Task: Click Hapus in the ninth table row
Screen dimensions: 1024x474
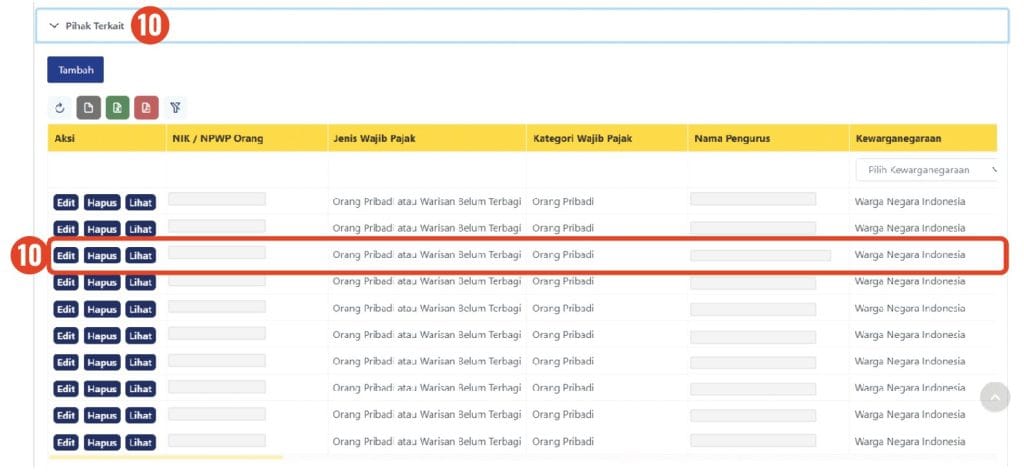Action: (102, 415)
